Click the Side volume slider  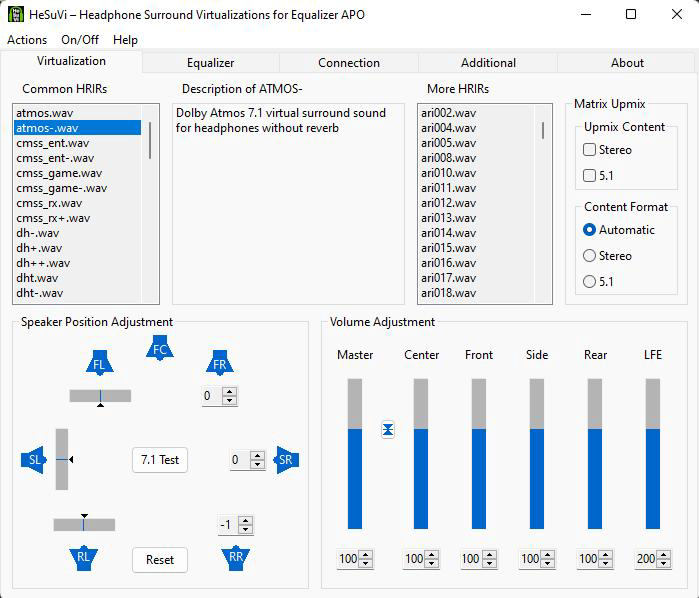(x=537, y=454)
